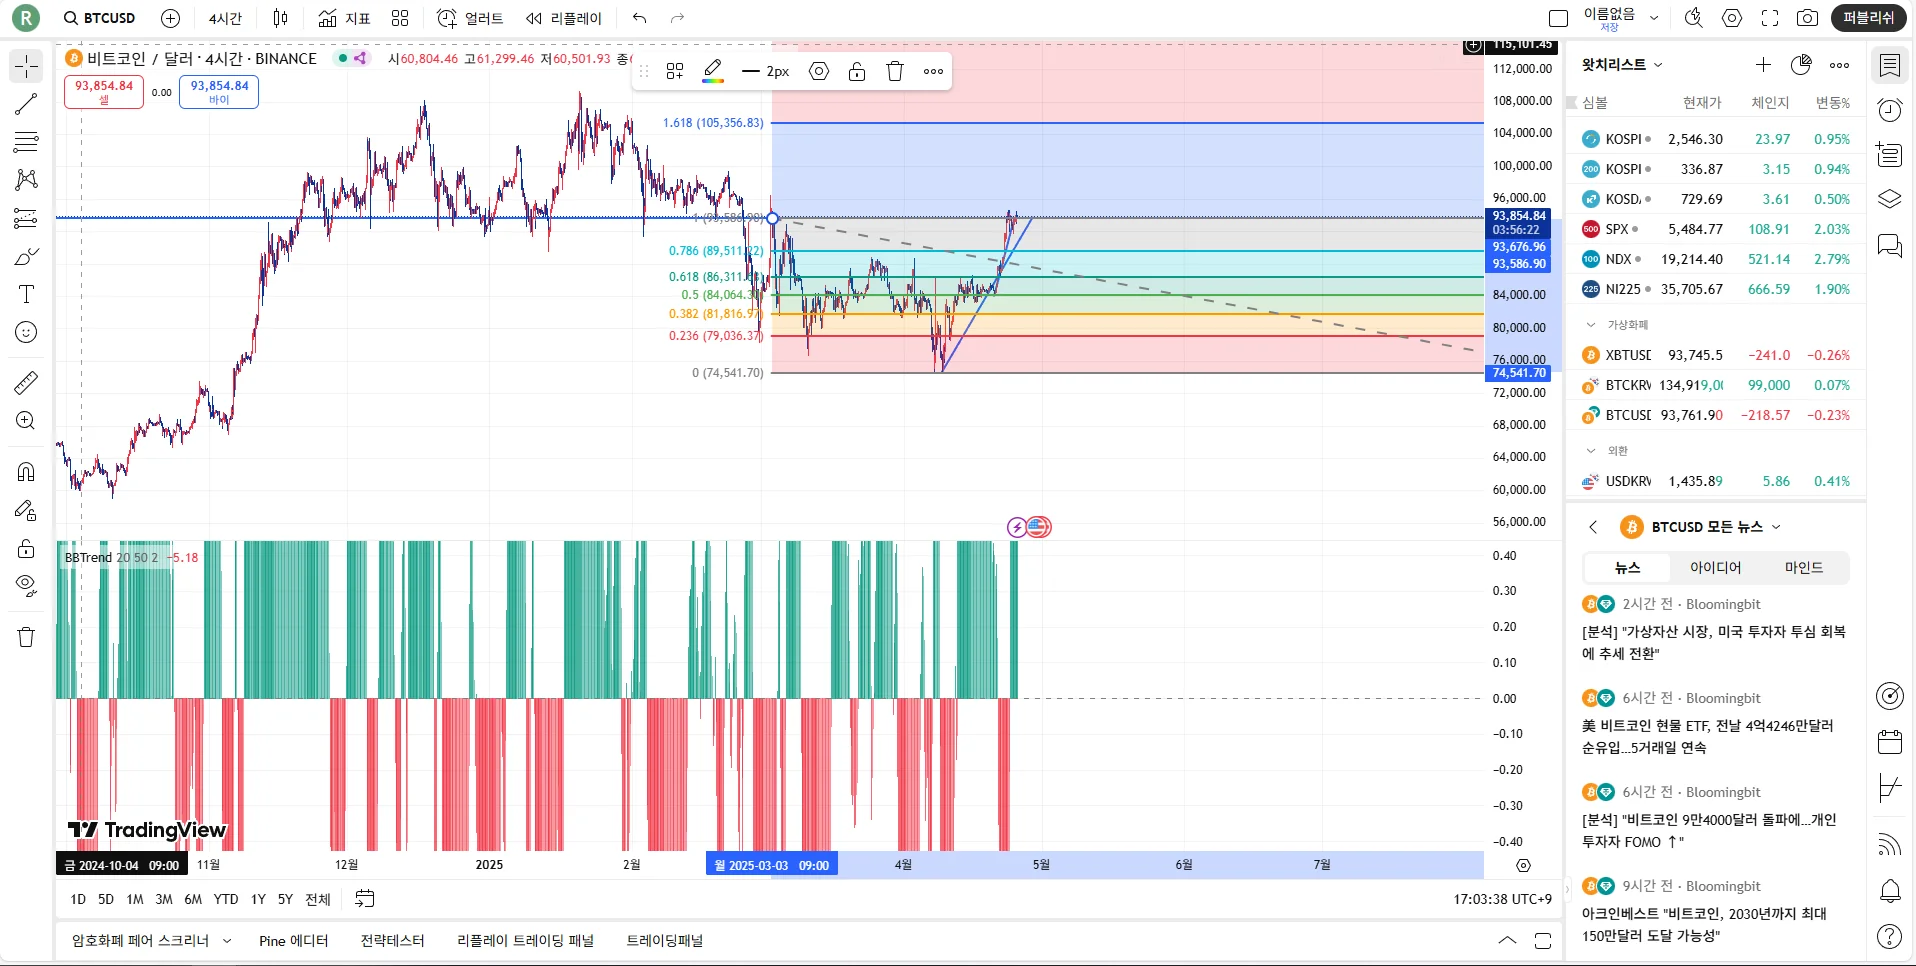Open BTCUSD symbol search
This screenshot has width=1916, height=966.
[x=99, y=18]
